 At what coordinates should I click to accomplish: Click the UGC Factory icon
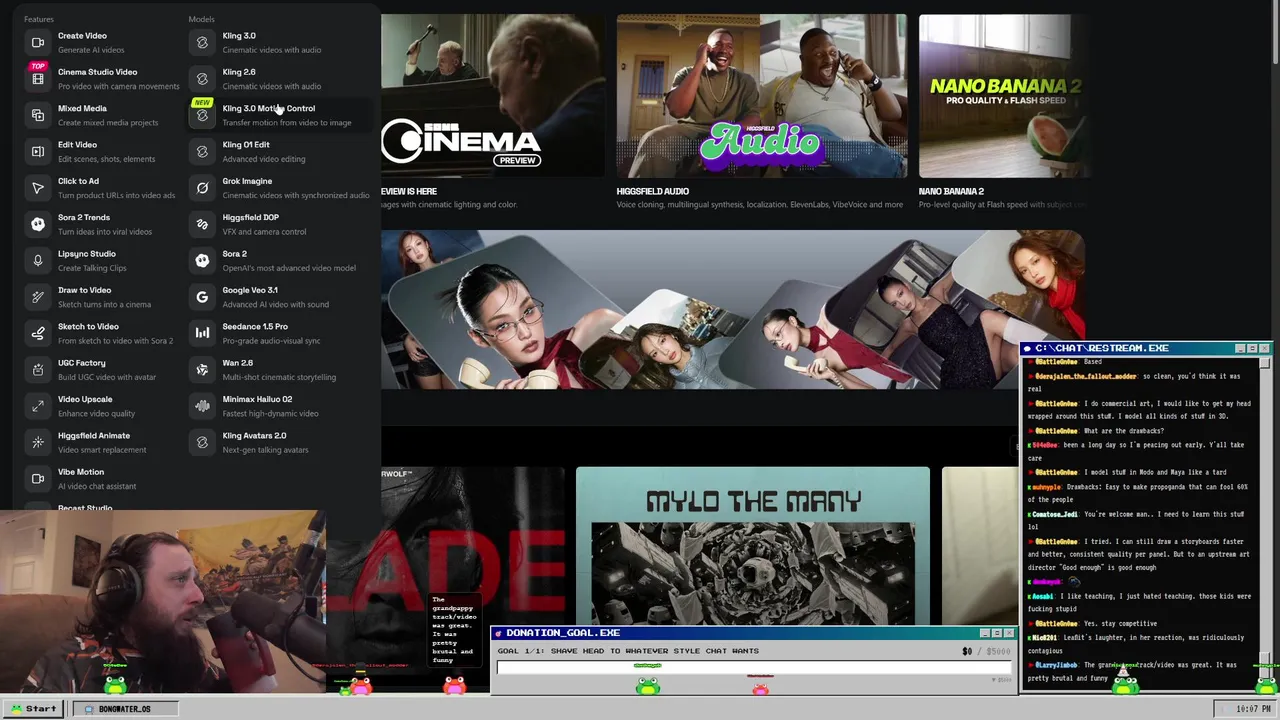(x=38, y=369)
